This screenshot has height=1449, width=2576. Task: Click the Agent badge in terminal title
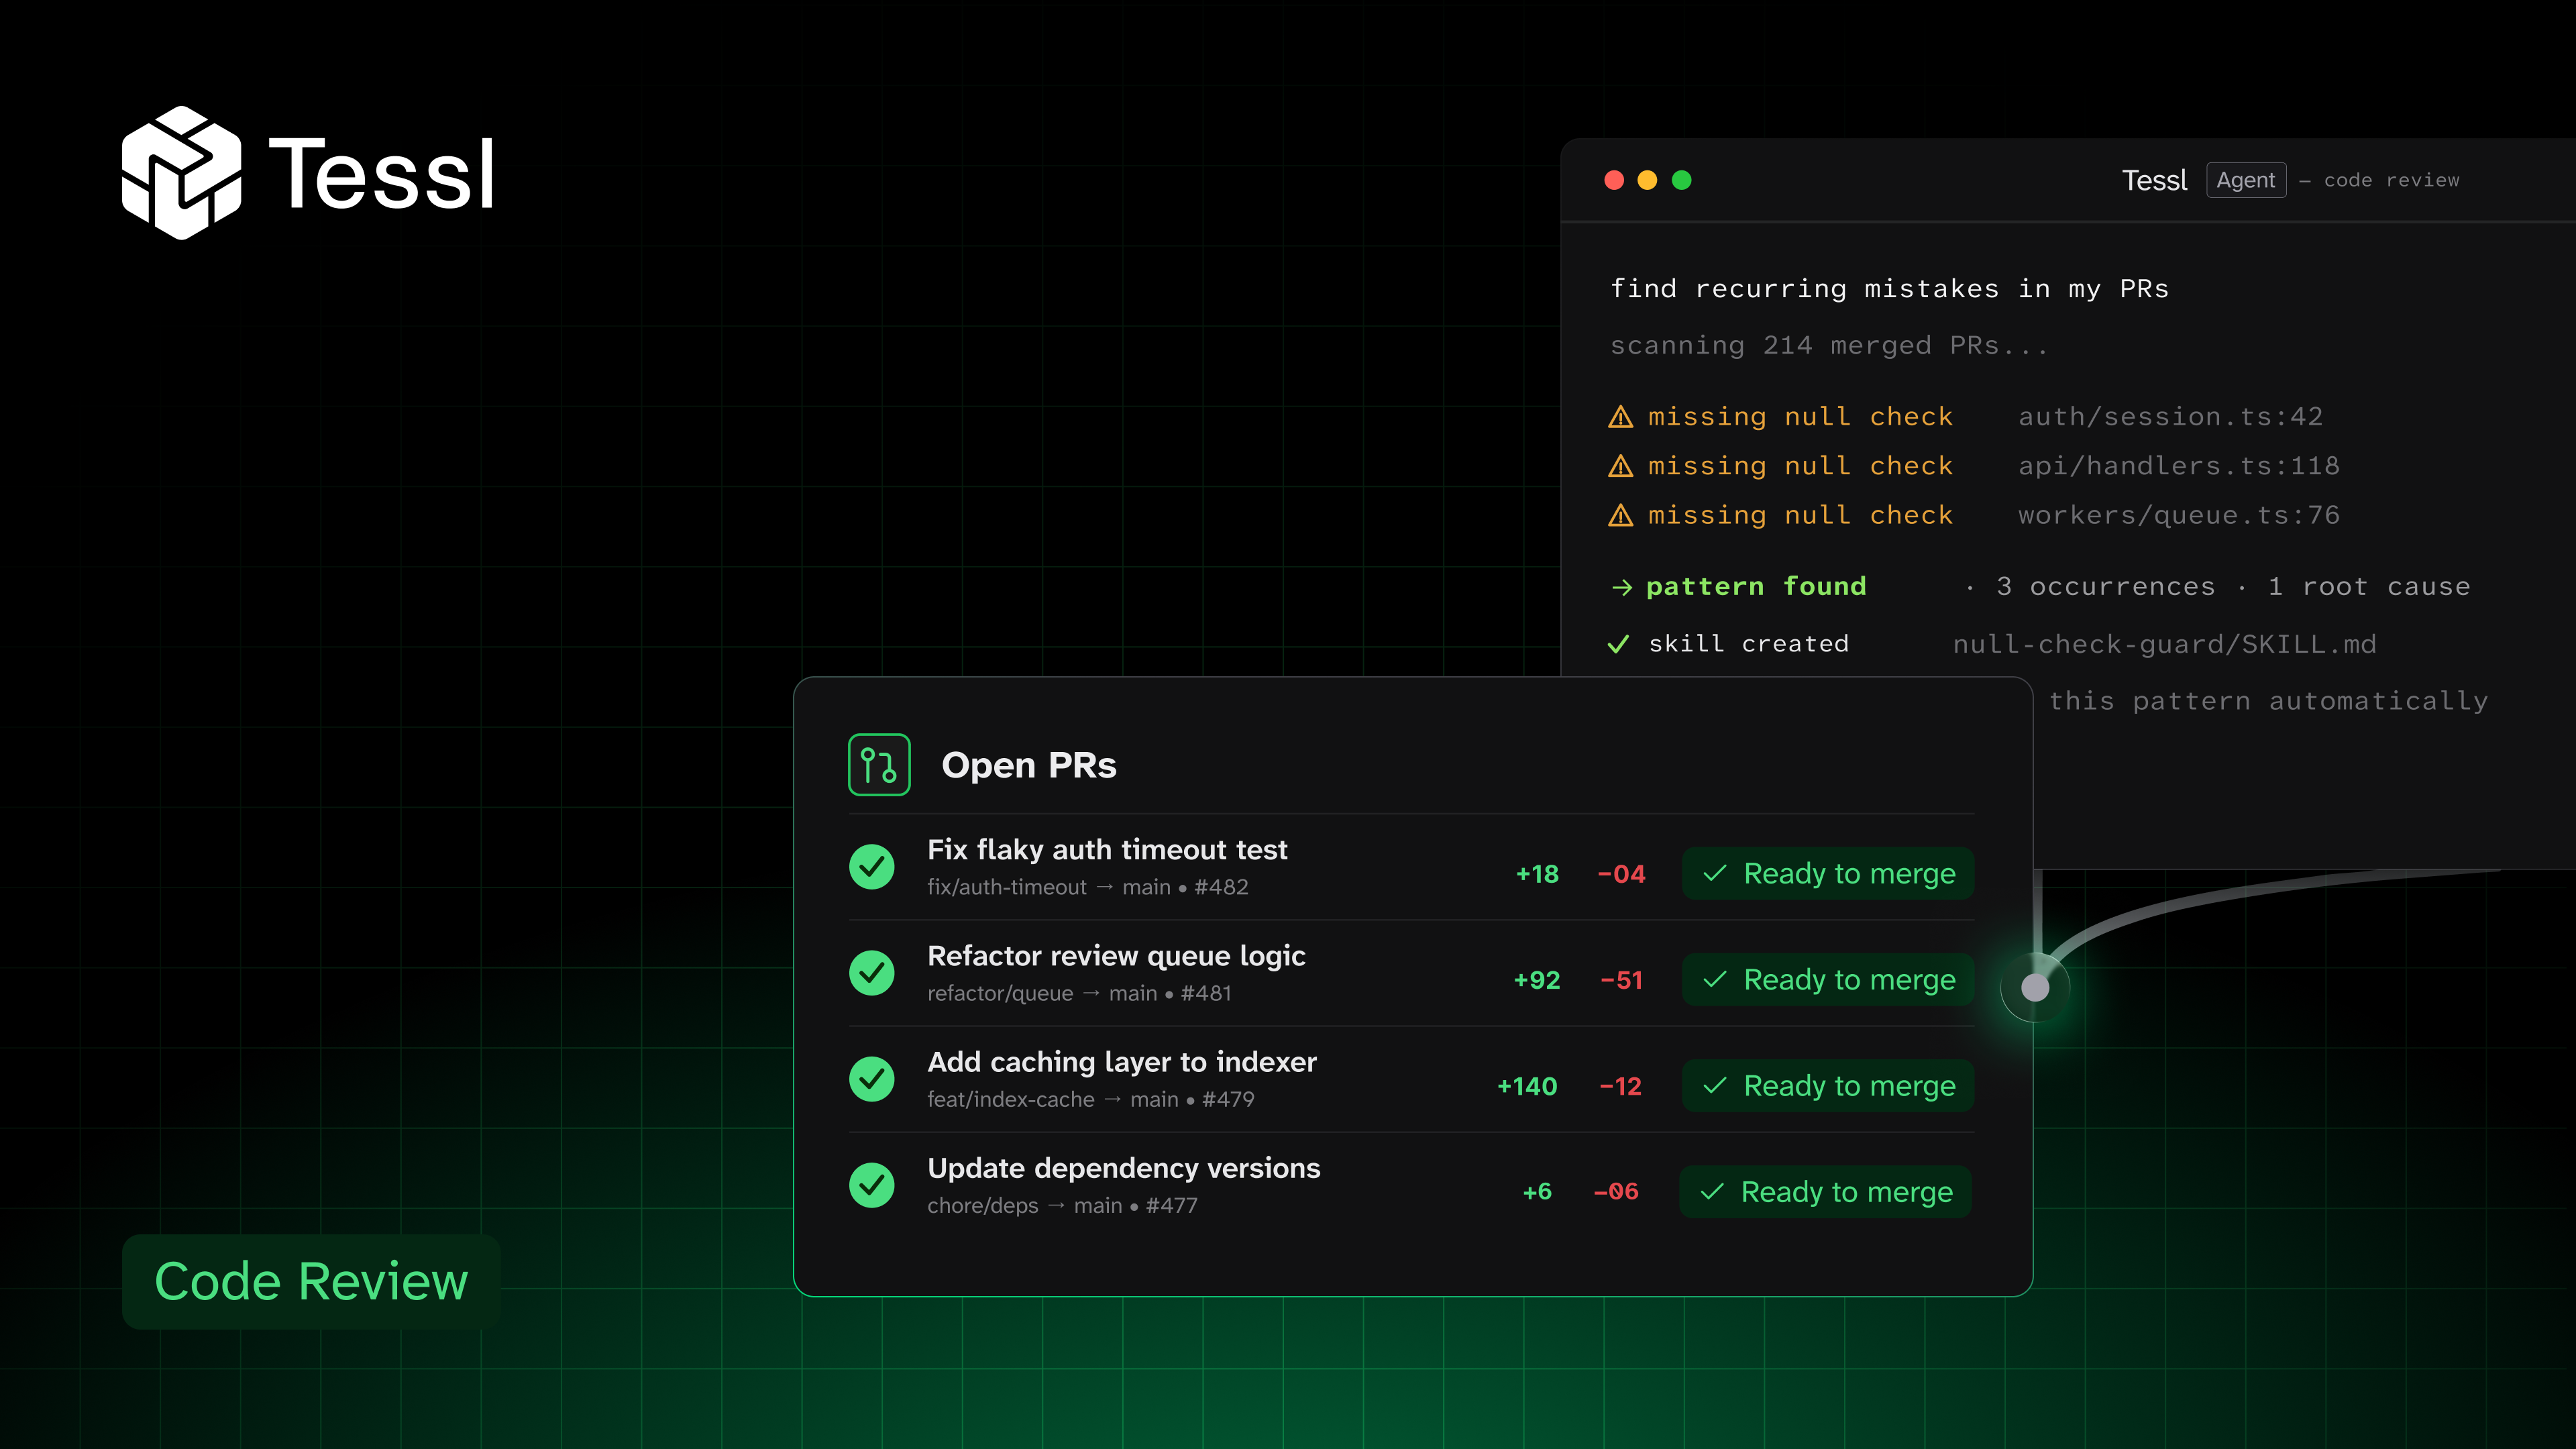2246,180
